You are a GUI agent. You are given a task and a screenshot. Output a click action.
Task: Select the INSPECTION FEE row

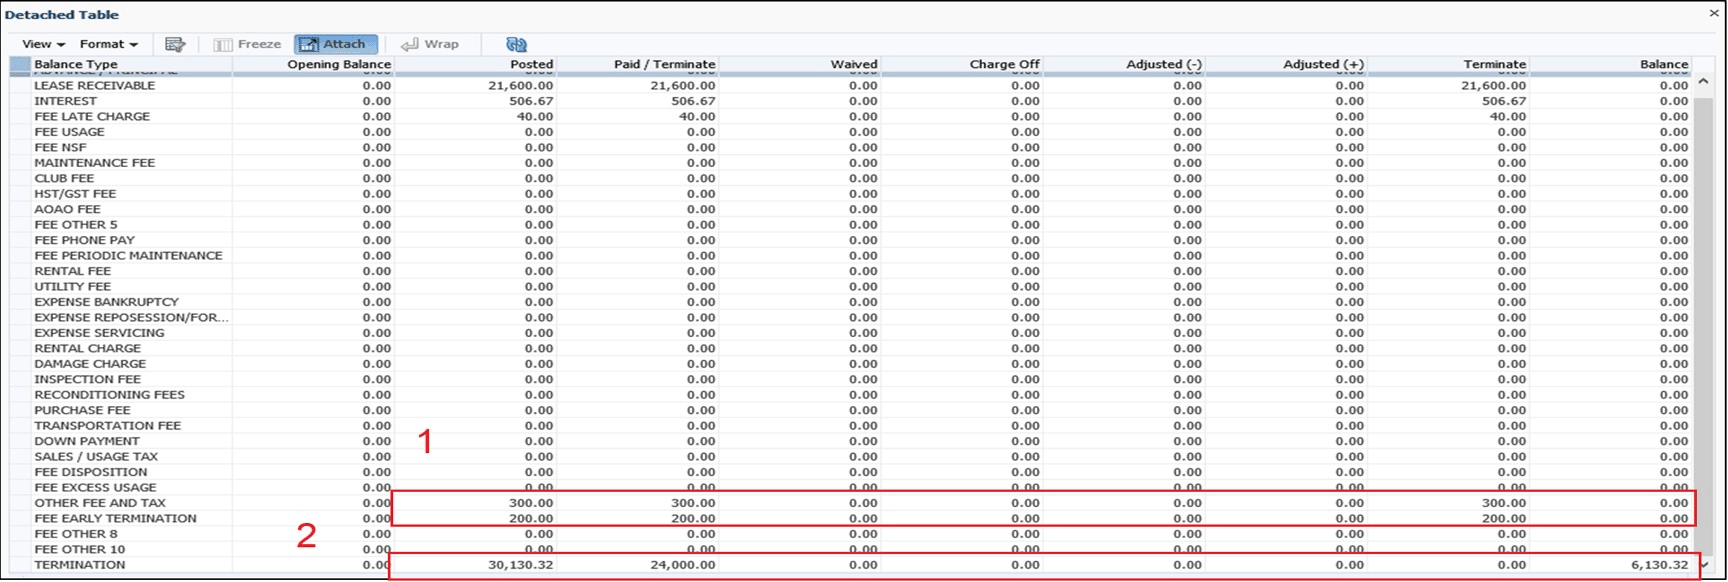click(850, 380)
